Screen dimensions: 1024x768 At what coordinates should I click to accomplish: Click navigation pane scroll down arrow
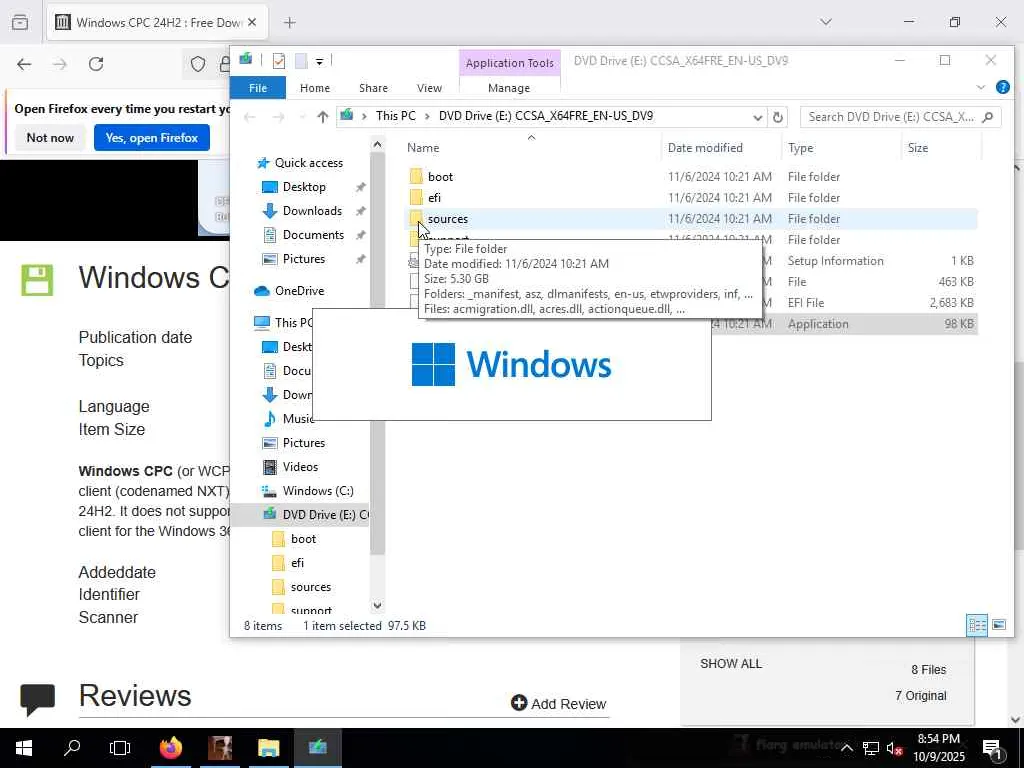point(377,605)
